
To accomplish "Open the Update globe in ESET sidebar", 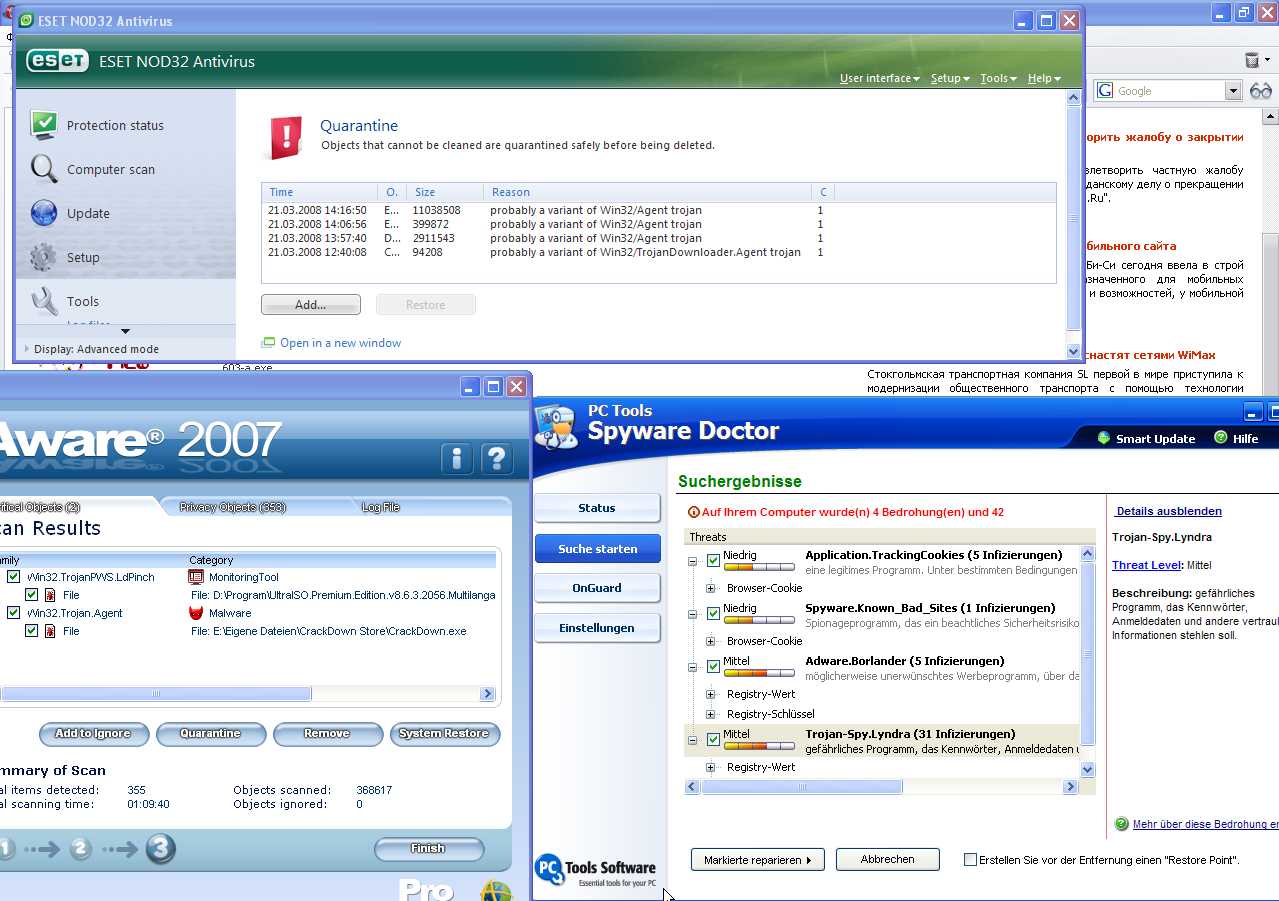I will 44,213.
